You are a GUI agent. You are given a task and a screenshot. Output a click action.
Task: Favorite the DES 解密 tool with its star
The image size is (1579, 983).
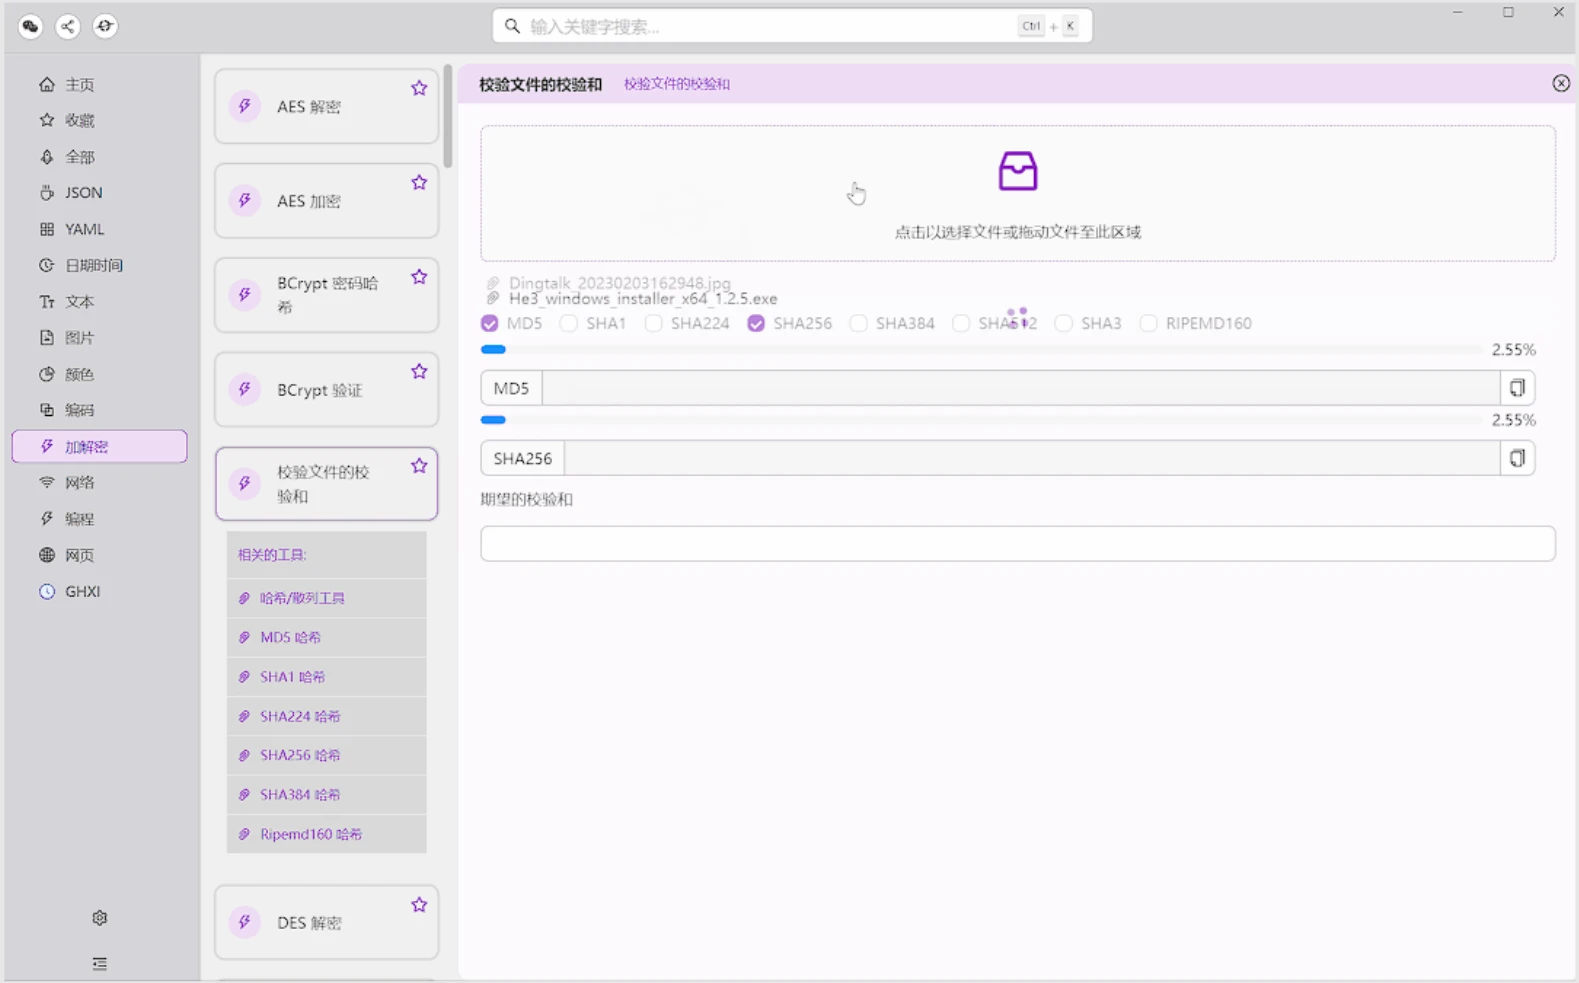[419, 905]
